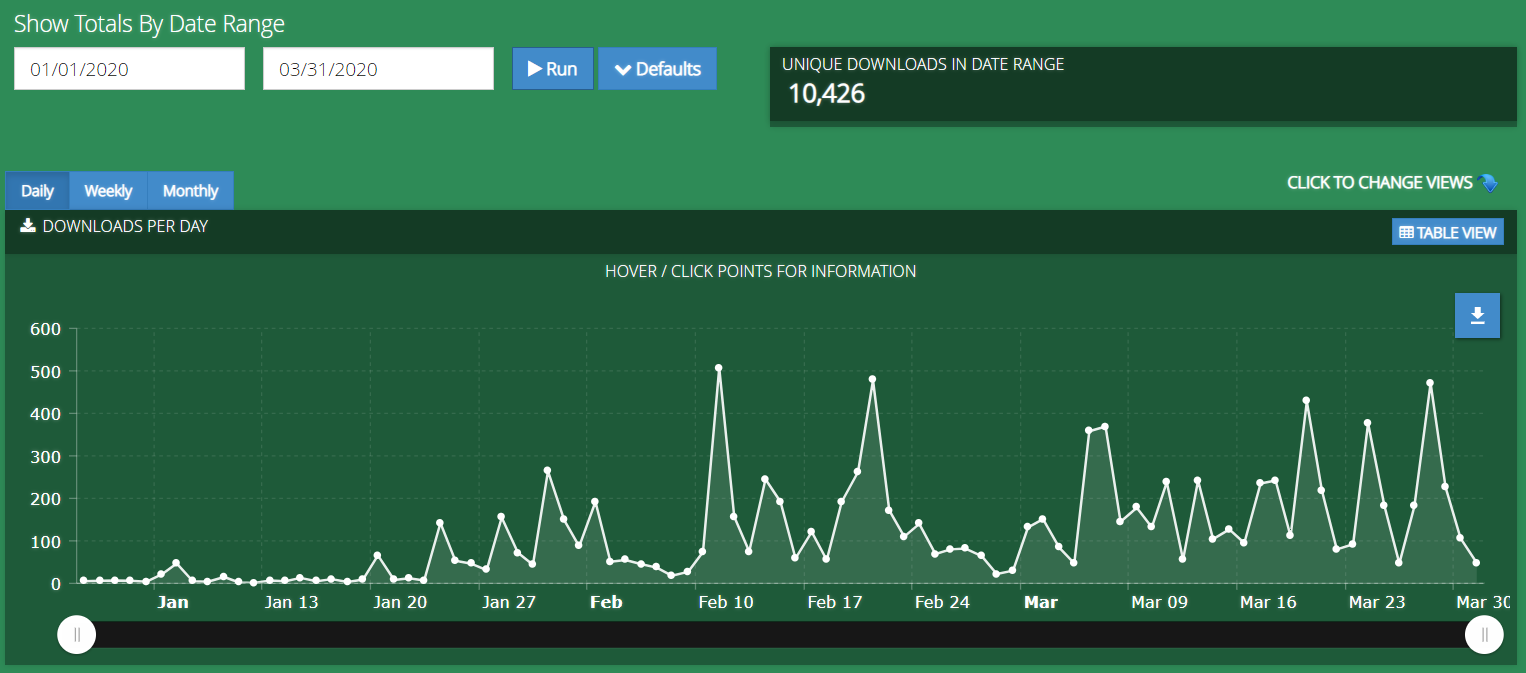Click the 'Jan 20' x-axis label
The height and width of the screenshot is (673, 1526).
pos(400,602)
